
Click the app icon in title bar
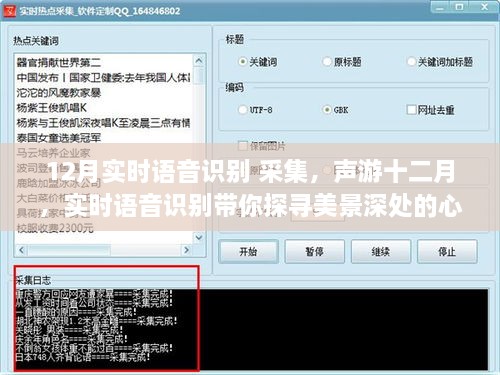(x=10, y=11)
